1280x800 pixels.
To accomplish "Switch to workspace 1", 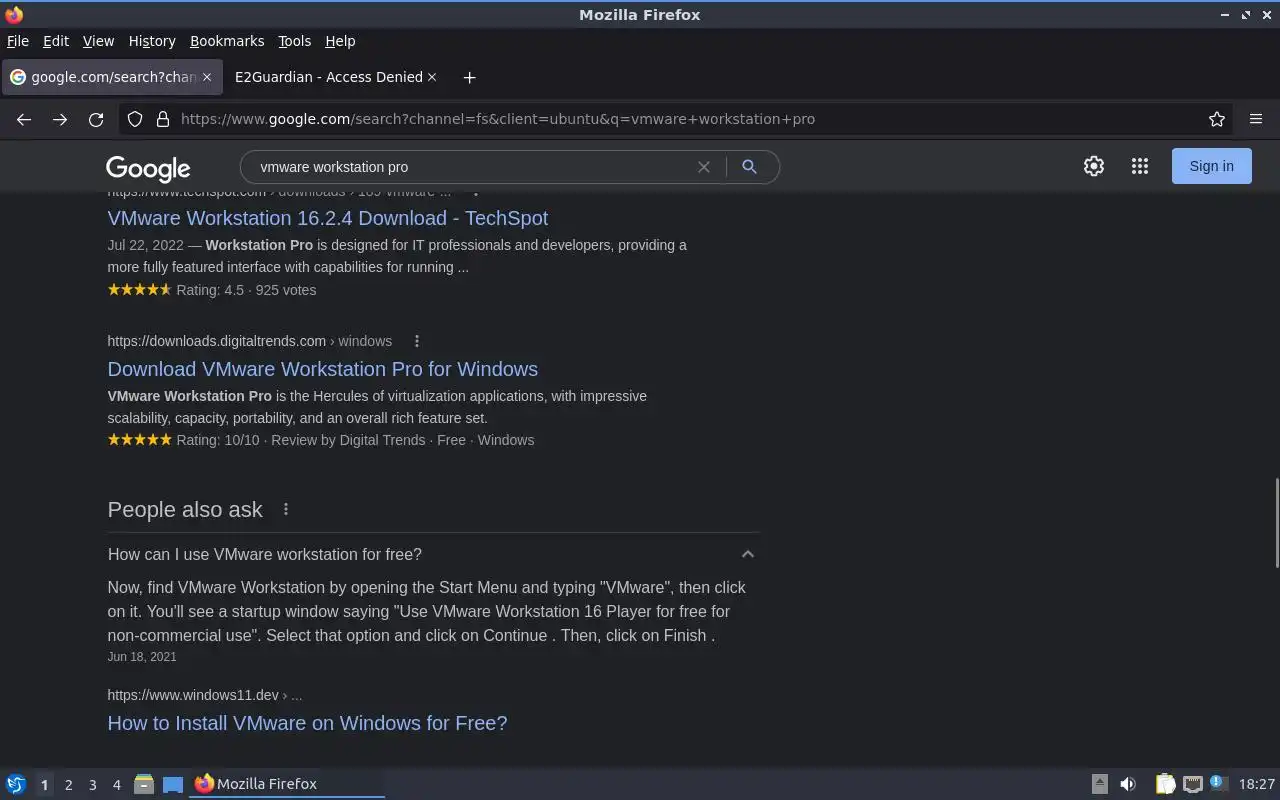I will [44, 784].
